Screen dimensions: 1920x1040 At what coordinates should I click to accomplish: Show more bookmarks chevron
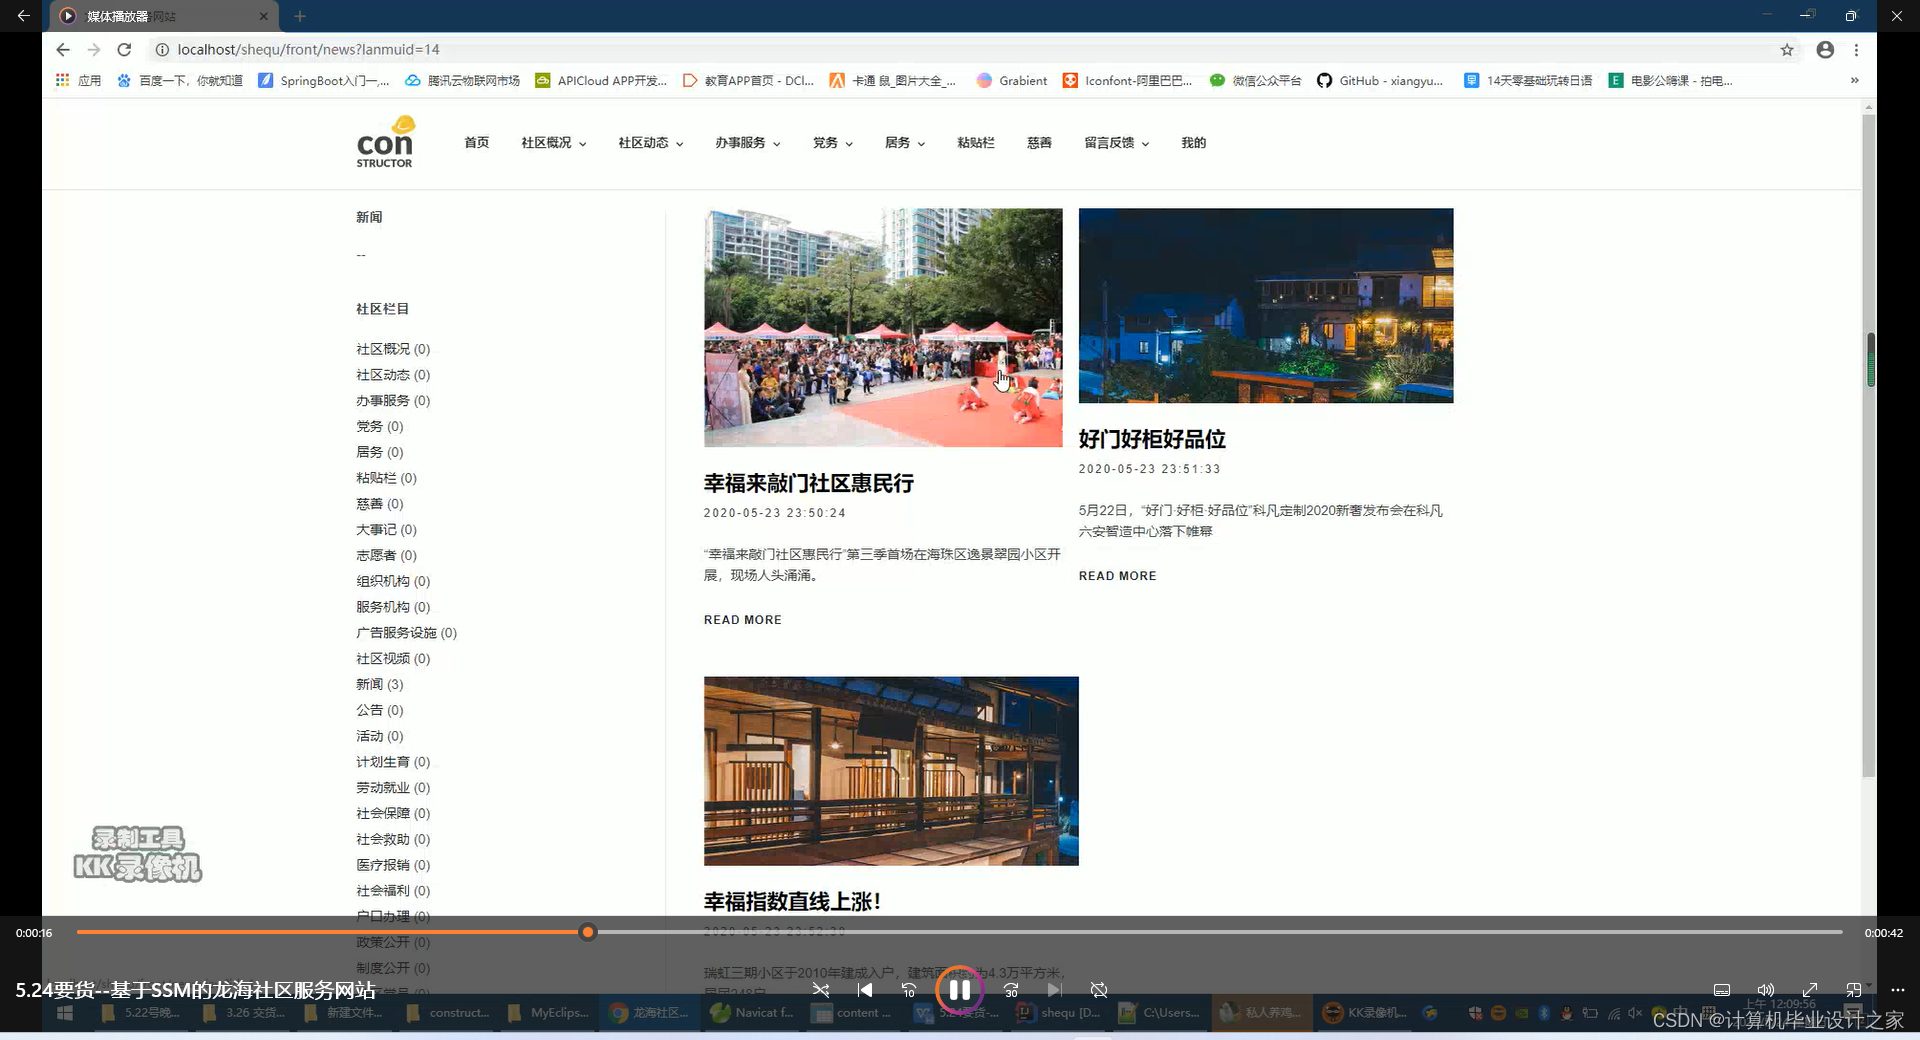coord(1855,80)
